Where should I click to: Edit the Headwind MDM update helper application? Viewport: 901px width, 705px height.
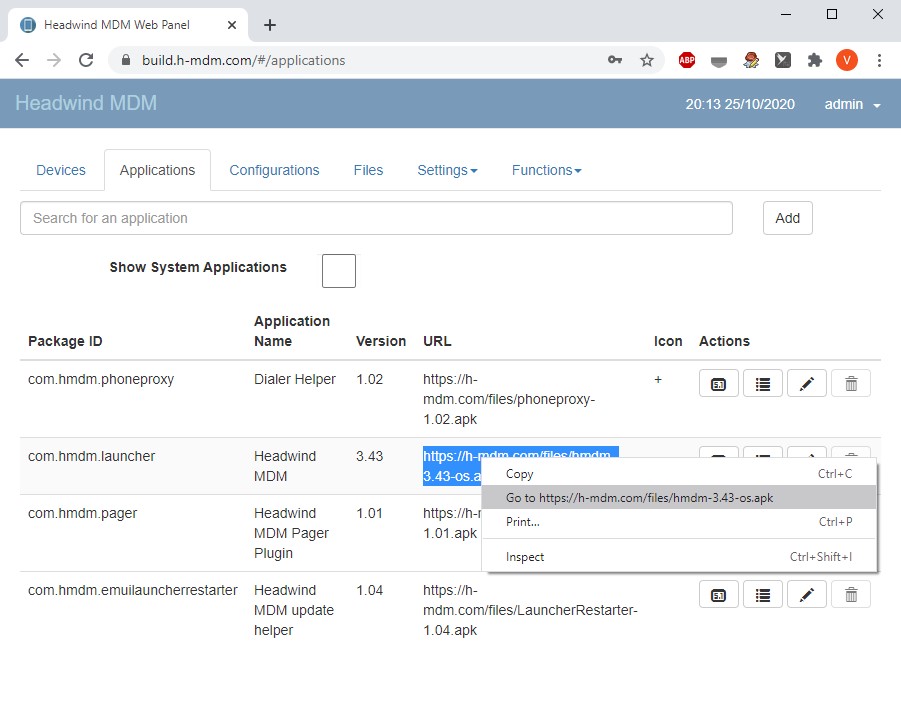tap(807, 595)
